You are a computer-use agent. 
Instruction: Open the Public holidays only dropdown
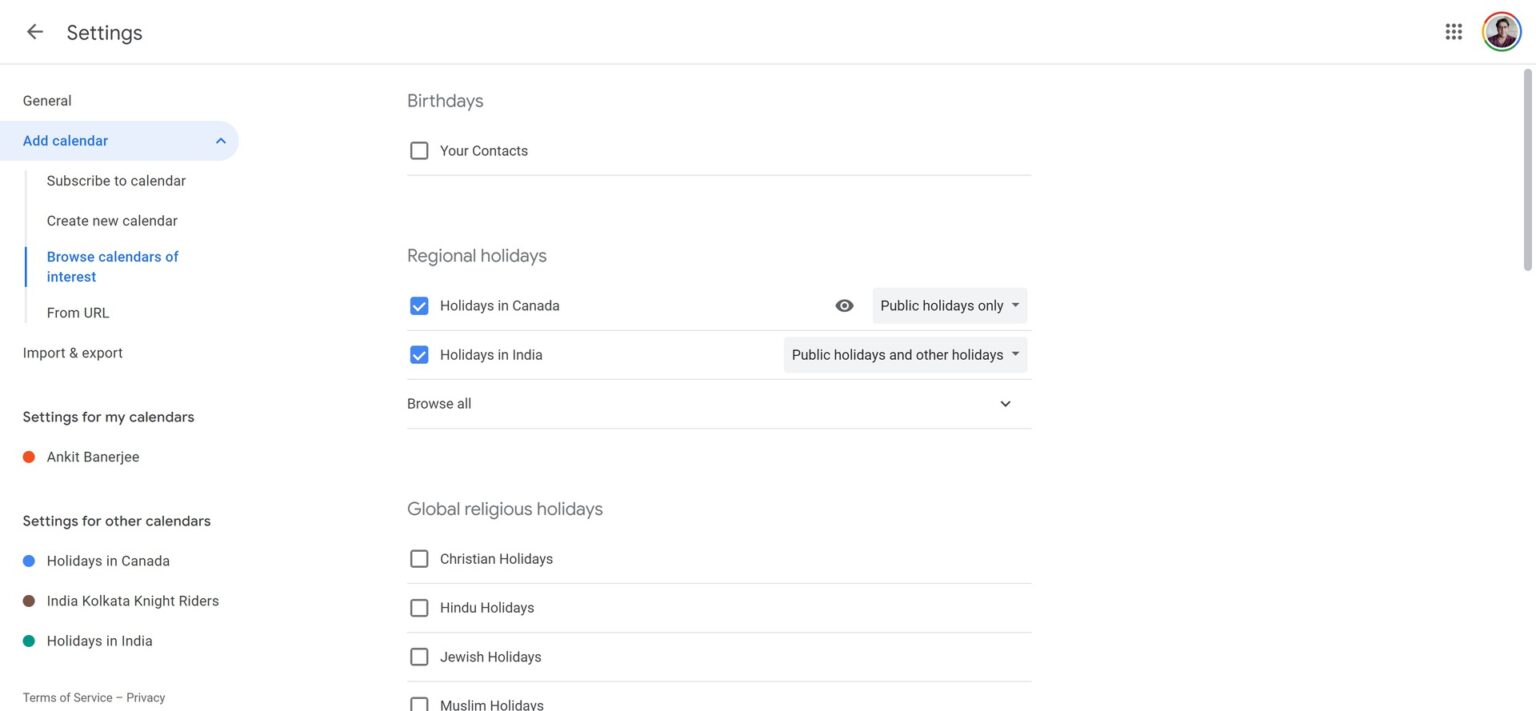click(949, 306)
